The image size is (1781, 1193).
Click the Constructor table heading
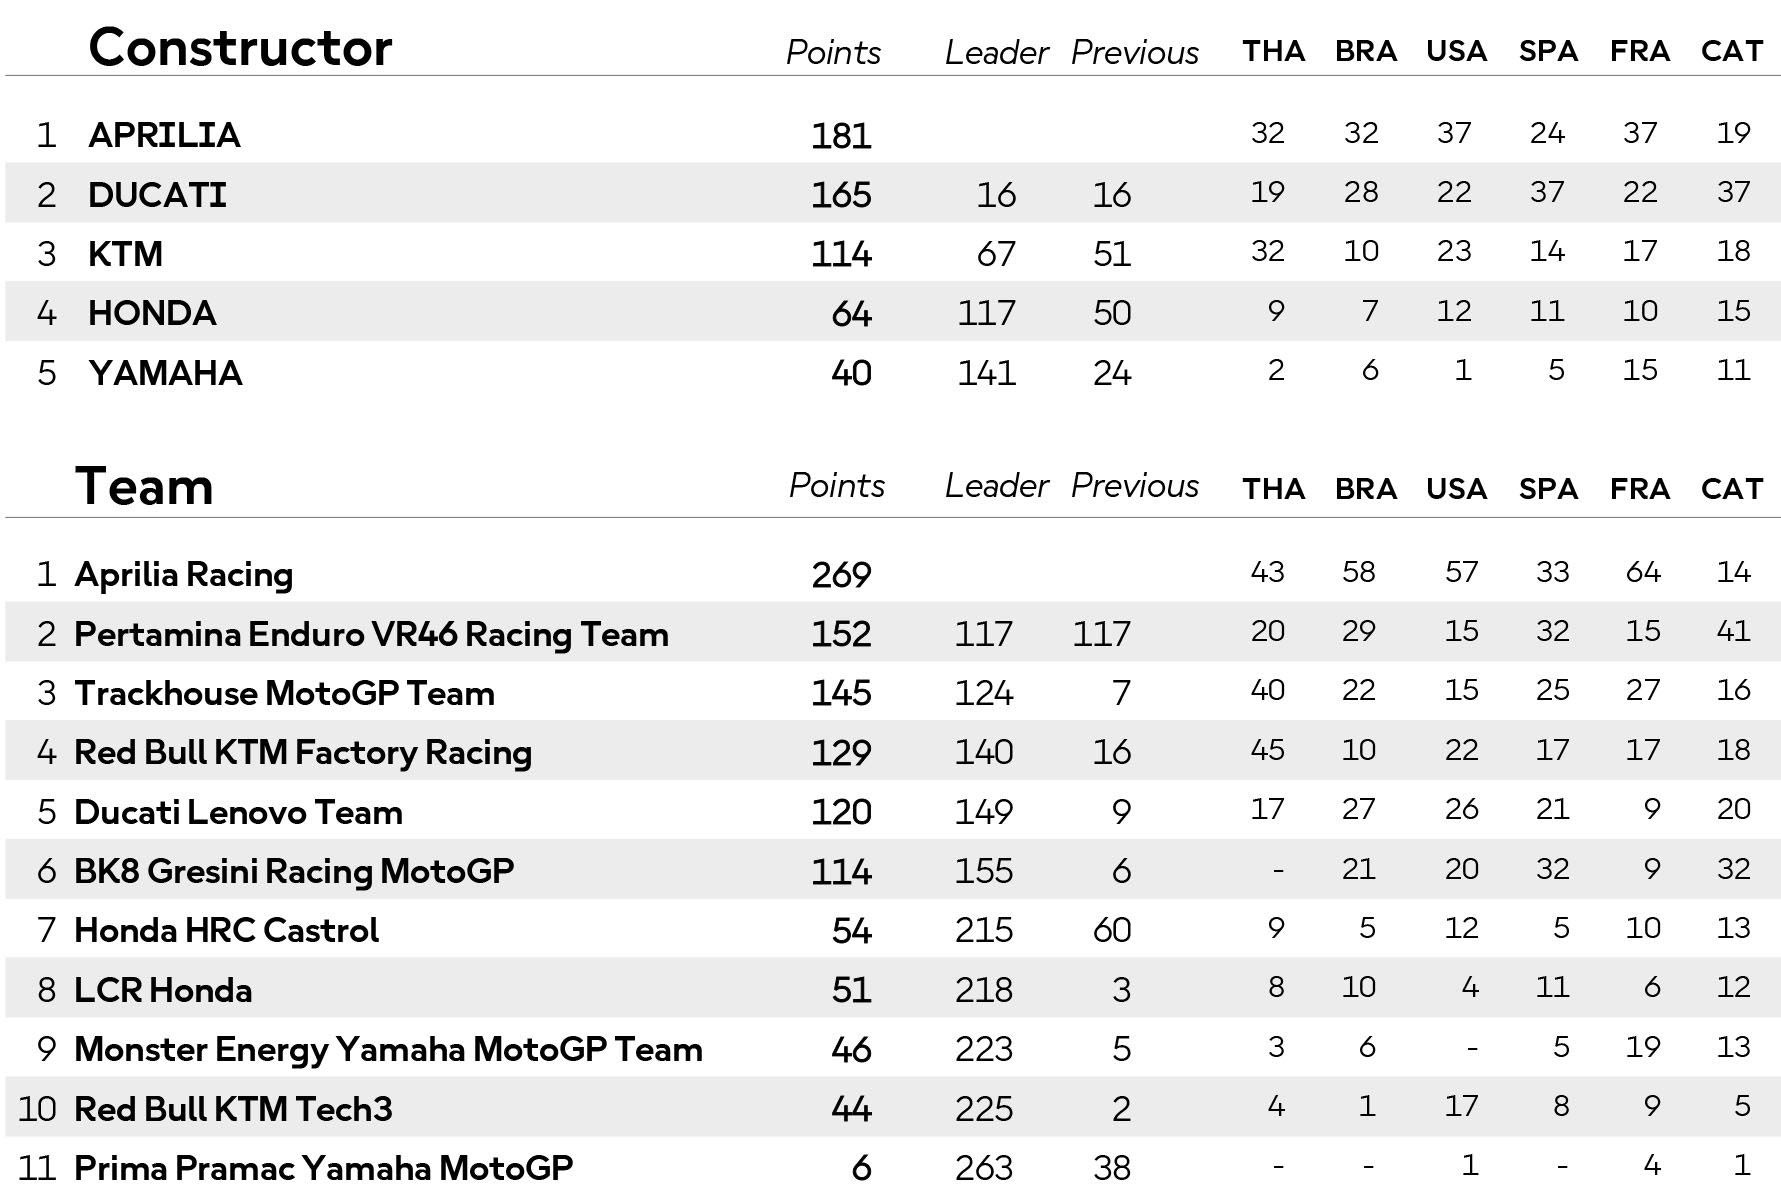pyautogui.click(x=240, y=47)
